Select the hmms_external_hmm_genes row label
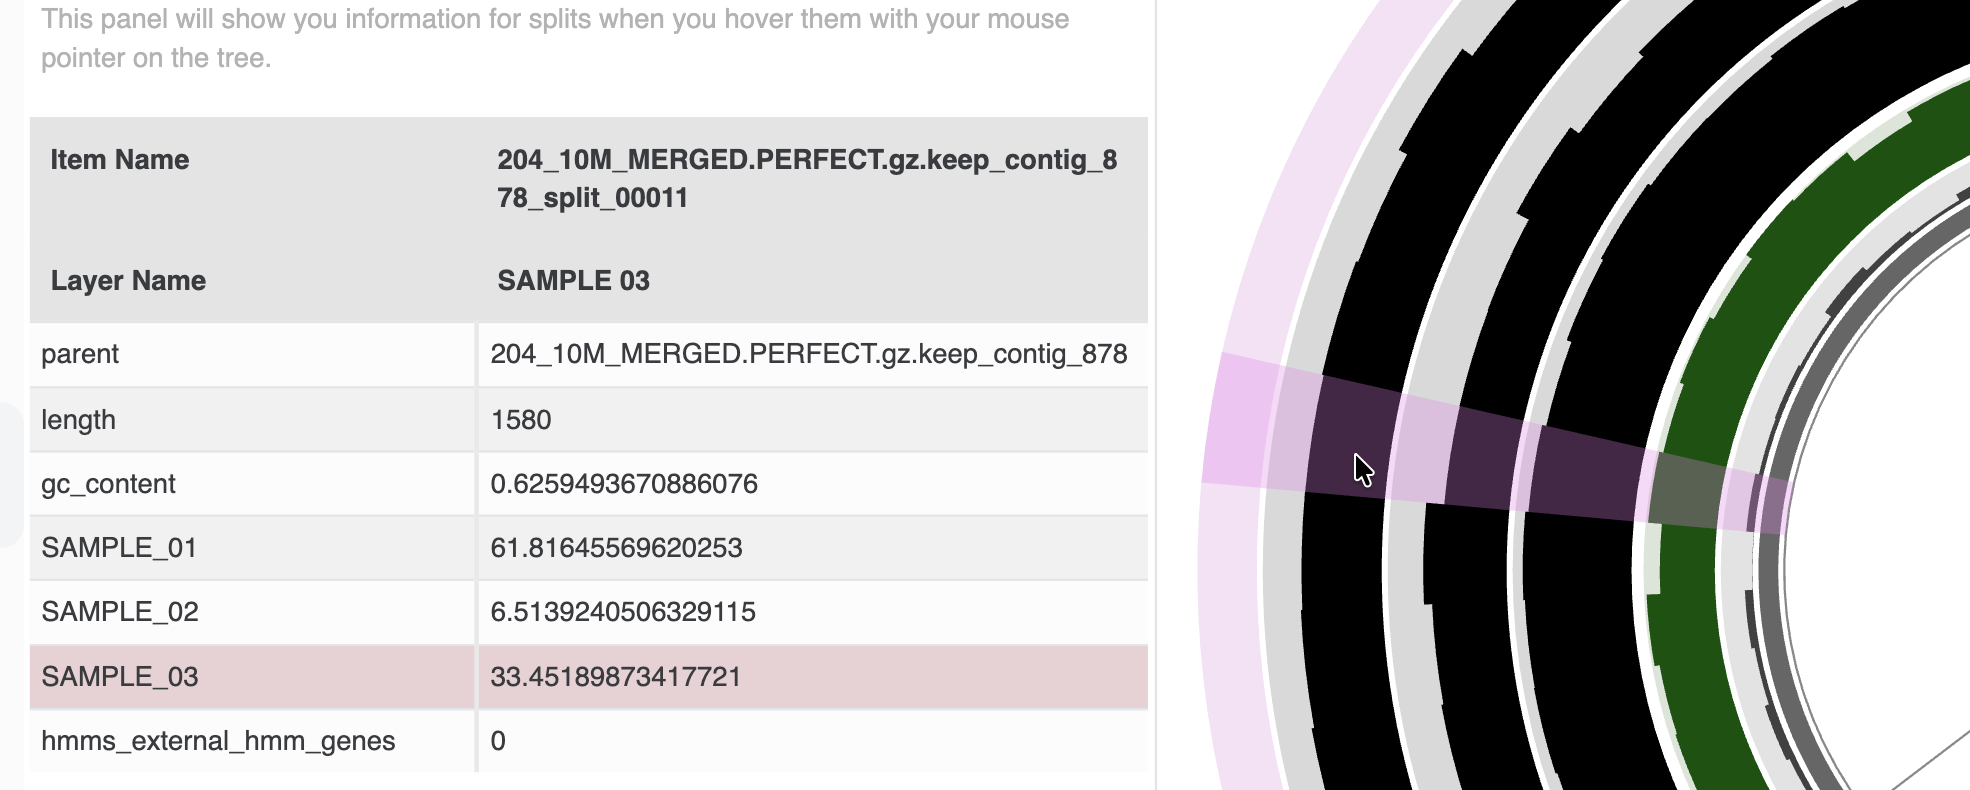Viewport: 1970px width, 790px height. [x=218, y=741]
